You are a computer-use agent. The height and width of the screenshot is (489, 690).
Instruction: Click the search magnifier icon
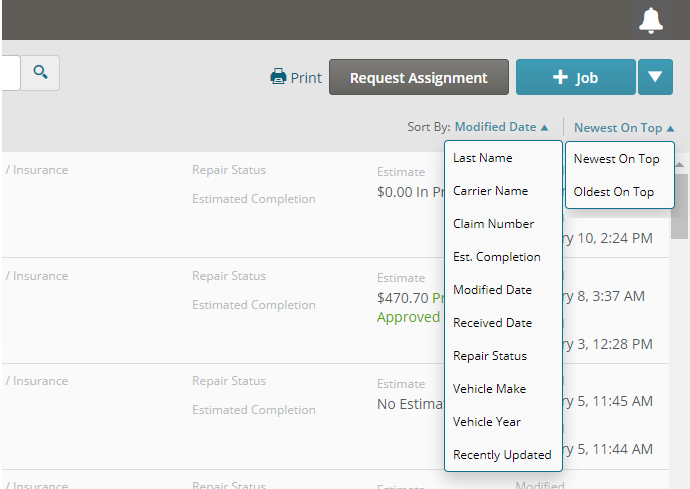tap(40, 72)
